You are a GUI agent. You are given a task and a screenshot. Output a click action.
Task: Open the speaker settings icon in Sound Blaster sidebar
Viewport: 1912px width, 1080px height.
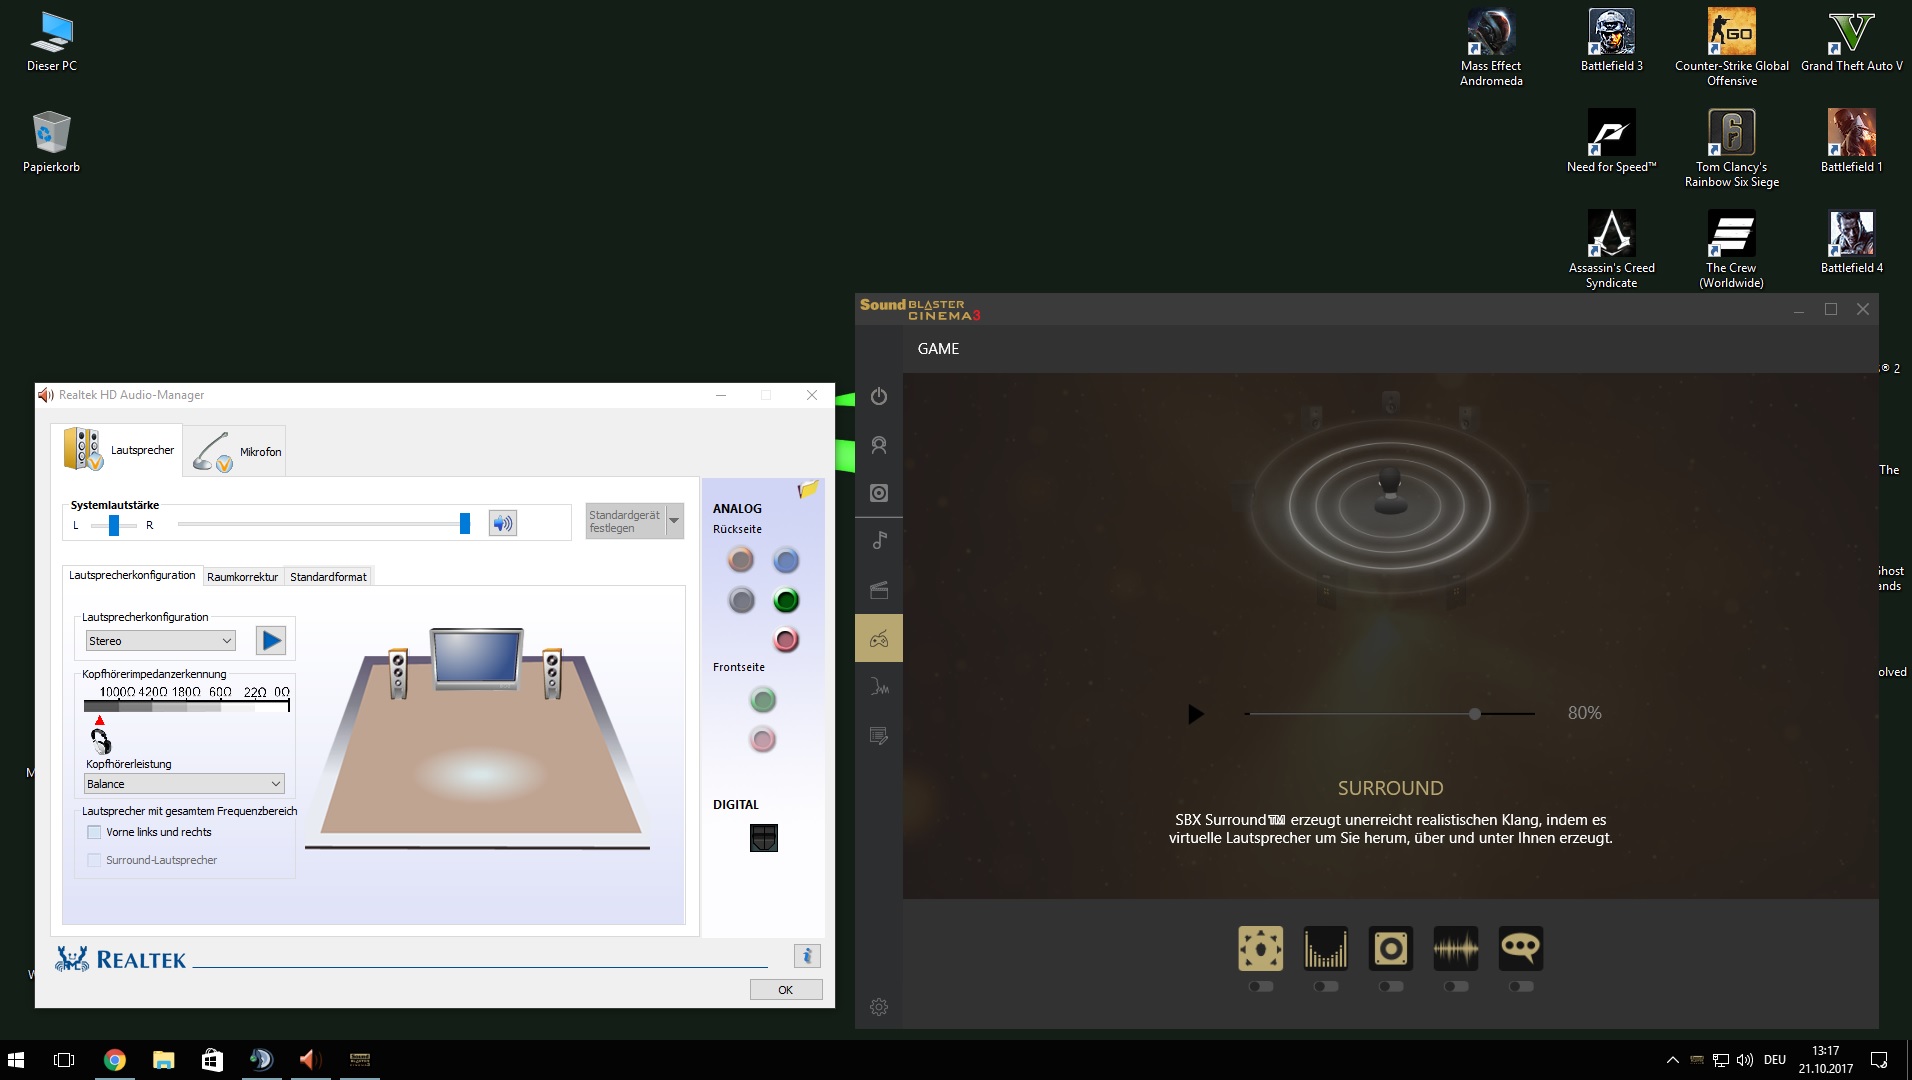point(879,493)
